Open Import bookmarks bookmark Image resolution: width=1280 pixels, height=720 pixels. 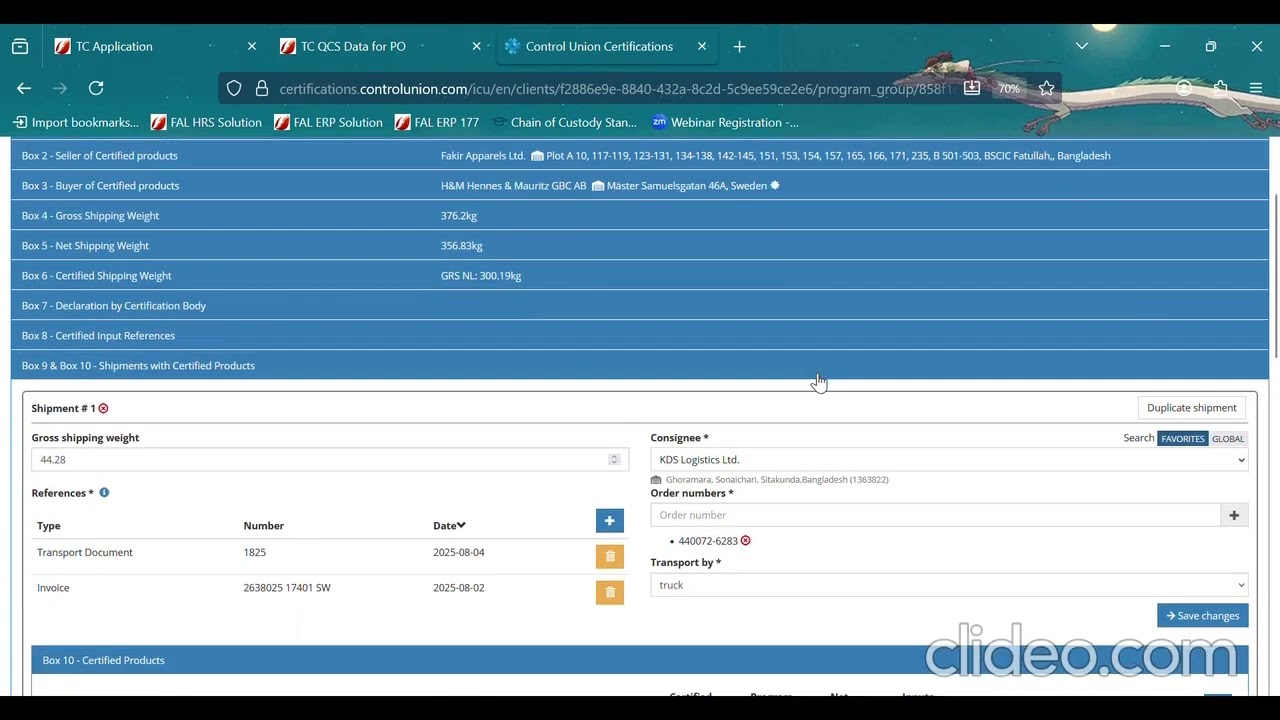click(x=76, y=122)
